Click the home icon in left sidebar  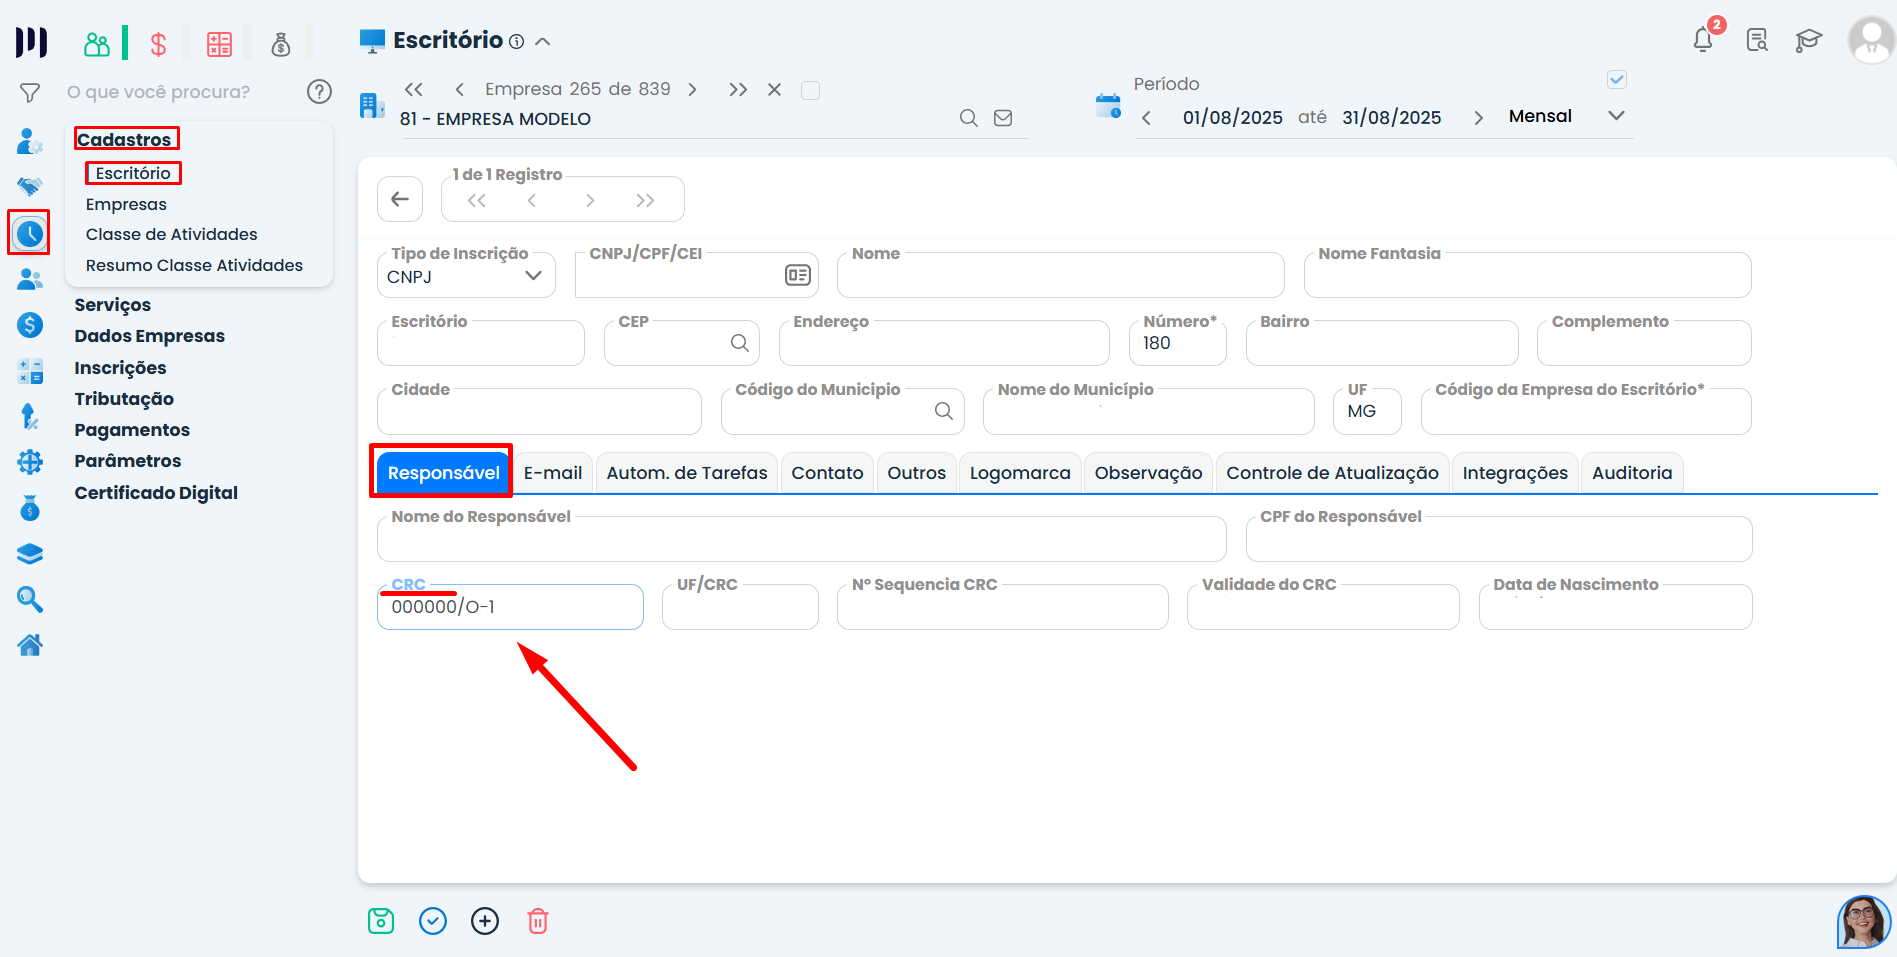[30, 645]
